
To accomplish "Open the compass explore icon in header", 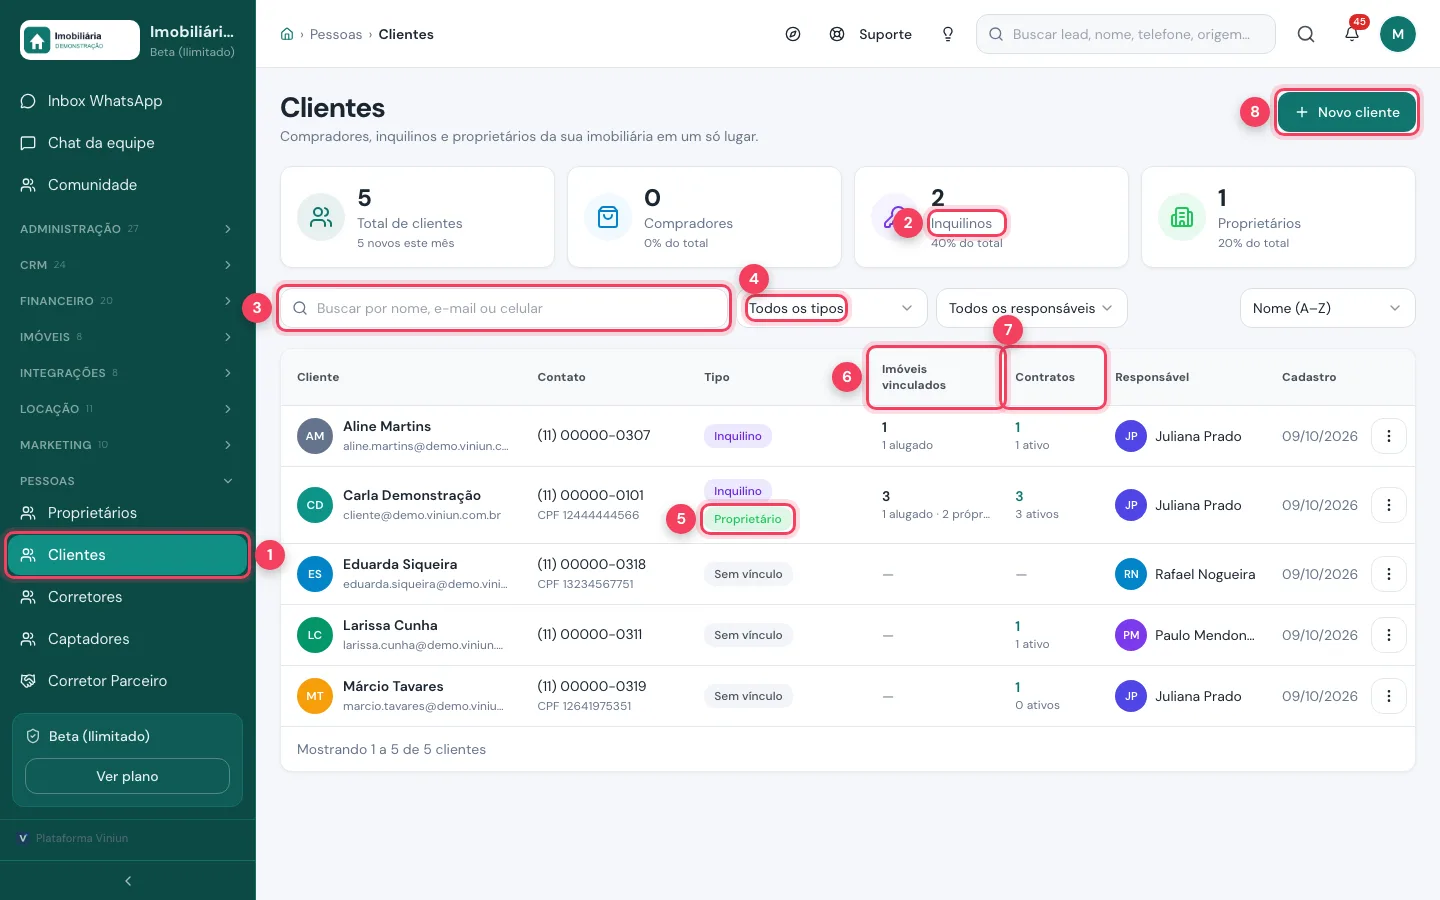I will [793, 34].
